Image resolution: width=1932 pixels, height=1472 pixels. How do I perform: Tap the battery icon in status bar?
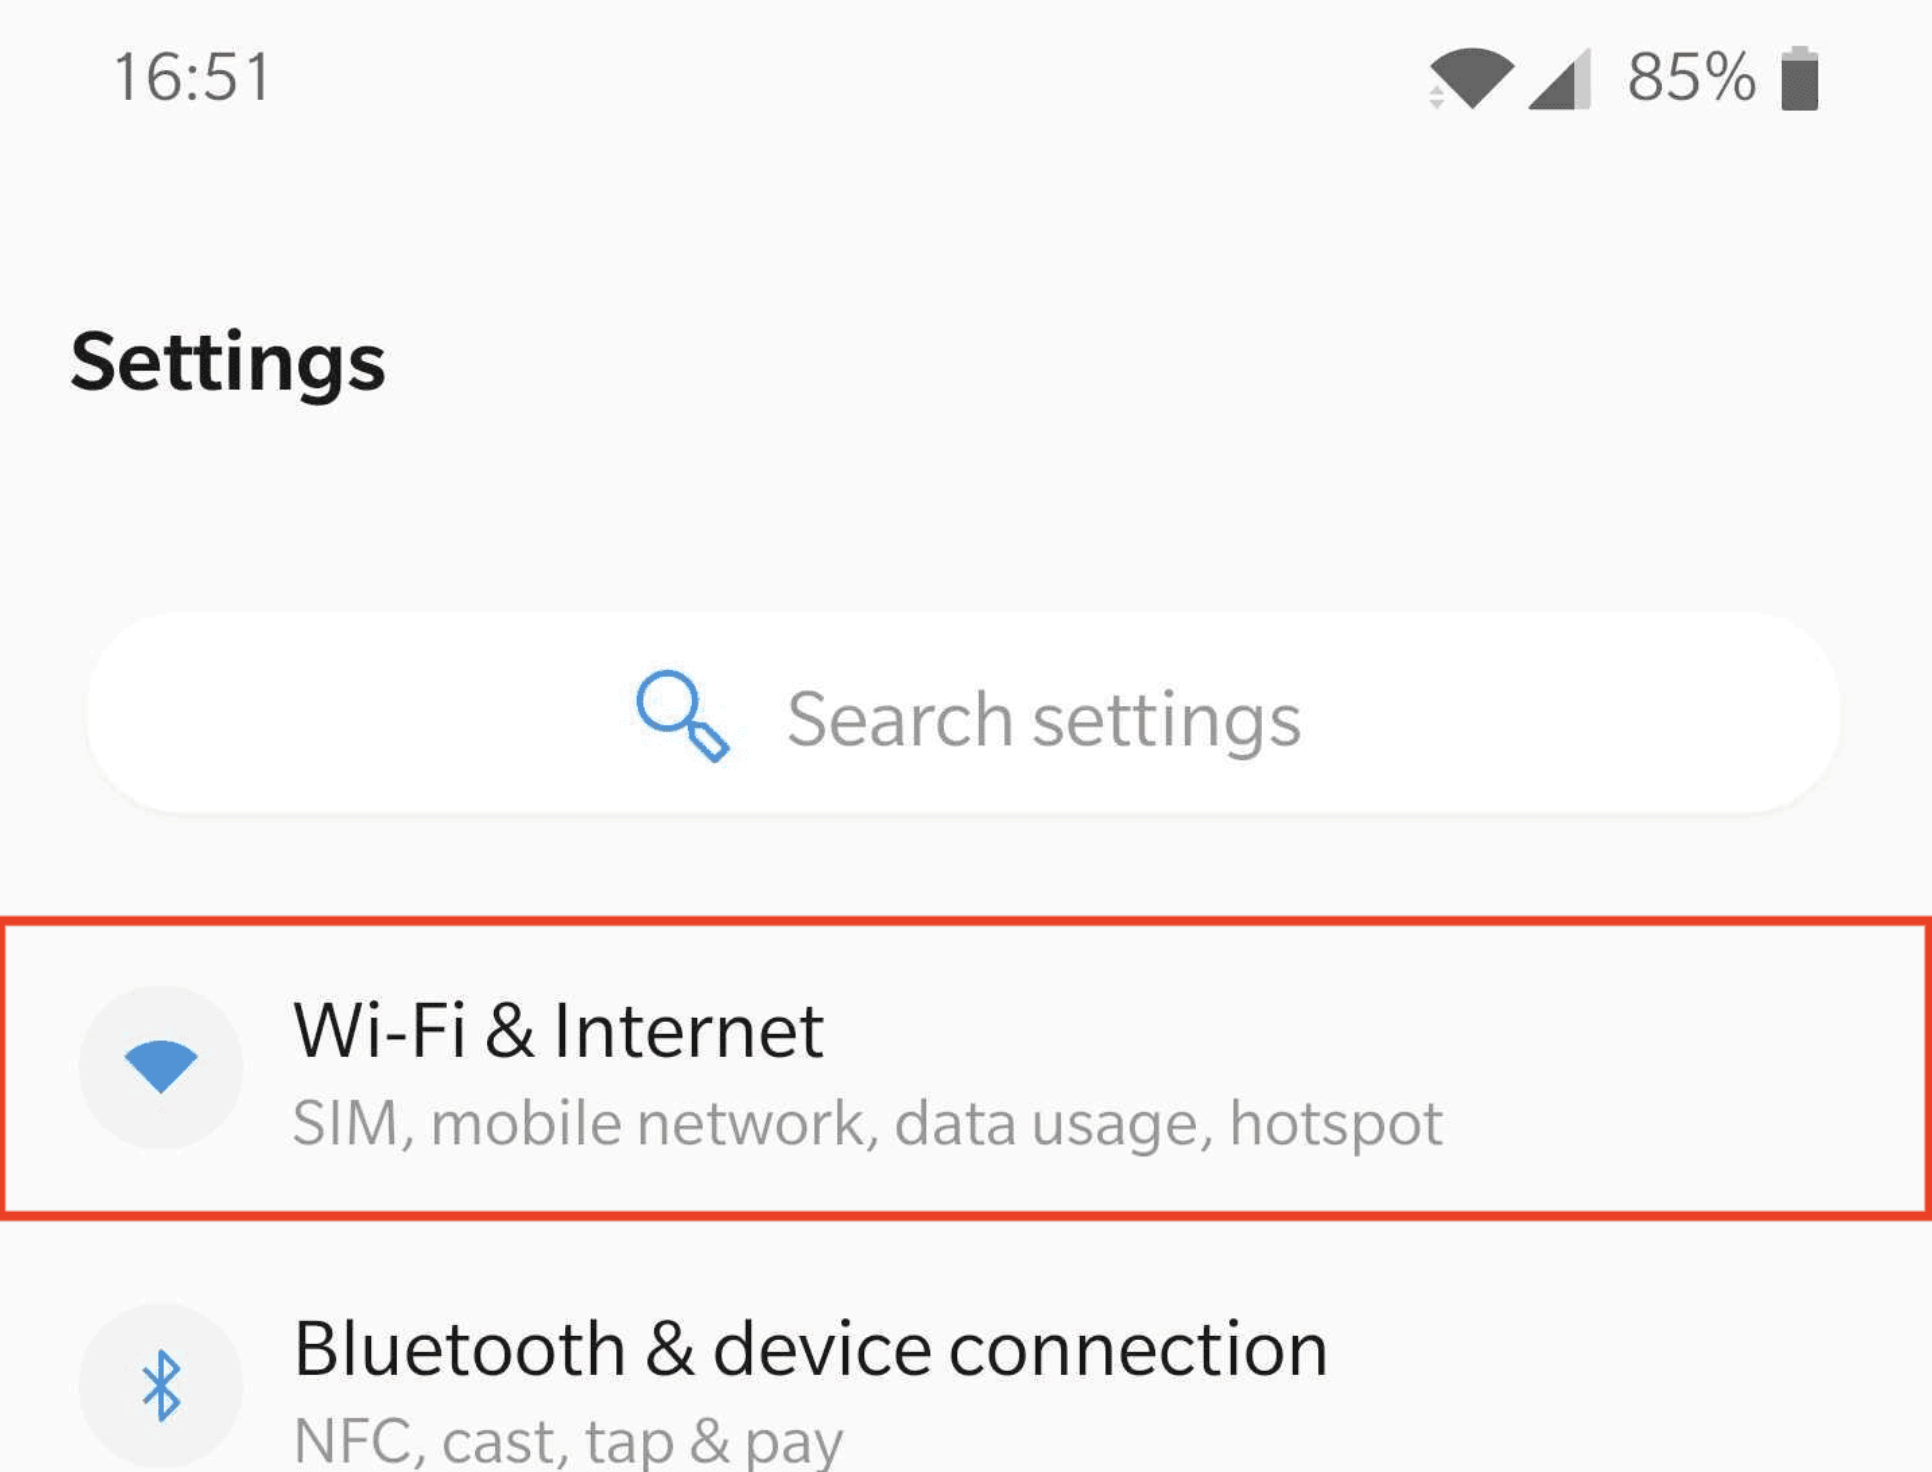coord(1800,78)
